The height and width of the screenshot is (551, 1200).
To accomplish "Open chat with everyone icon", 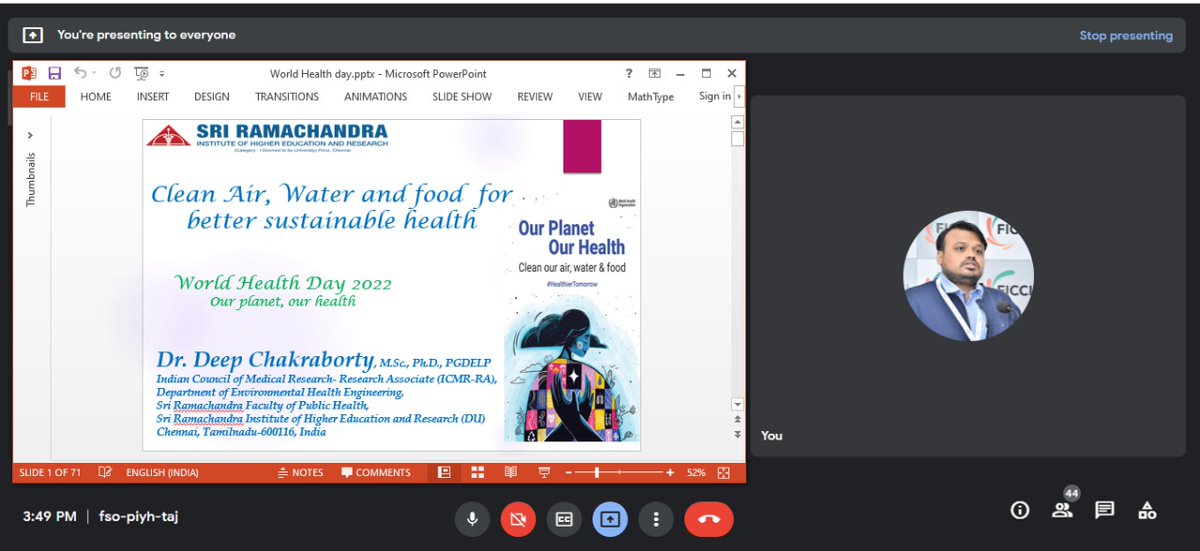I will 1105,510.
